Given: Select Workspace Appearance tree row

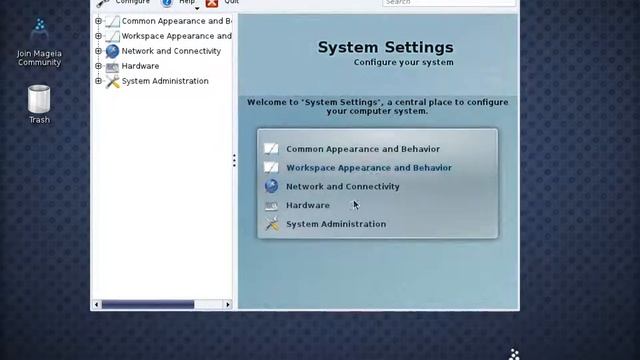Looking at the screenshot, I should tap(176, 36).
